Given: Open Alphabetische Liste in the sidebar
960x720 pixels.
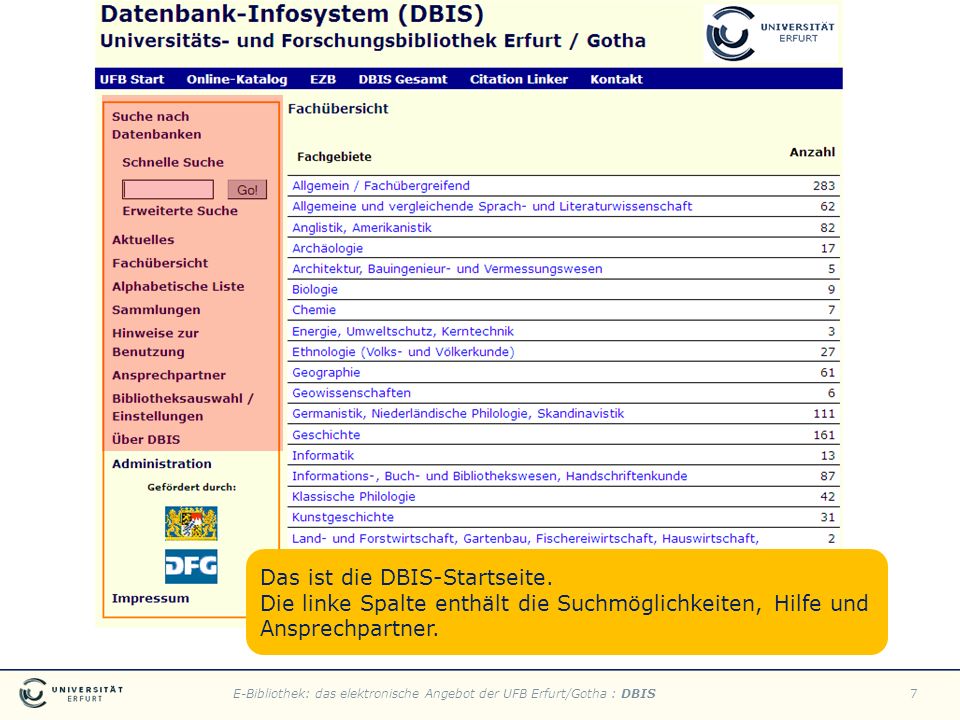Looking at the screenshot, I should (178, 287).
